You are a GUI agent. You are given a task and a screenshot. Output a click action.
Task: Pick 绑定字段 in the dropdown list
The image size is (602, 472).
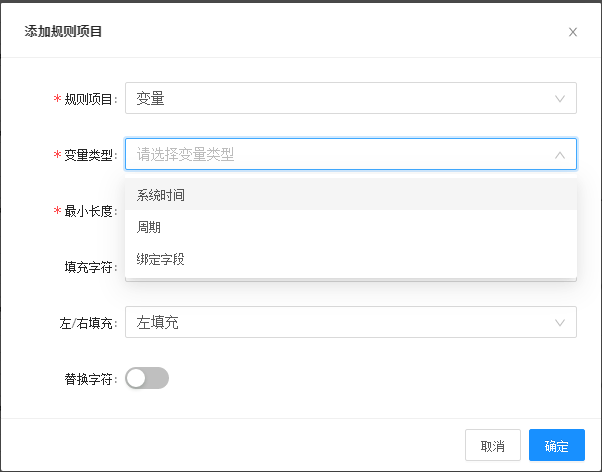161,259
